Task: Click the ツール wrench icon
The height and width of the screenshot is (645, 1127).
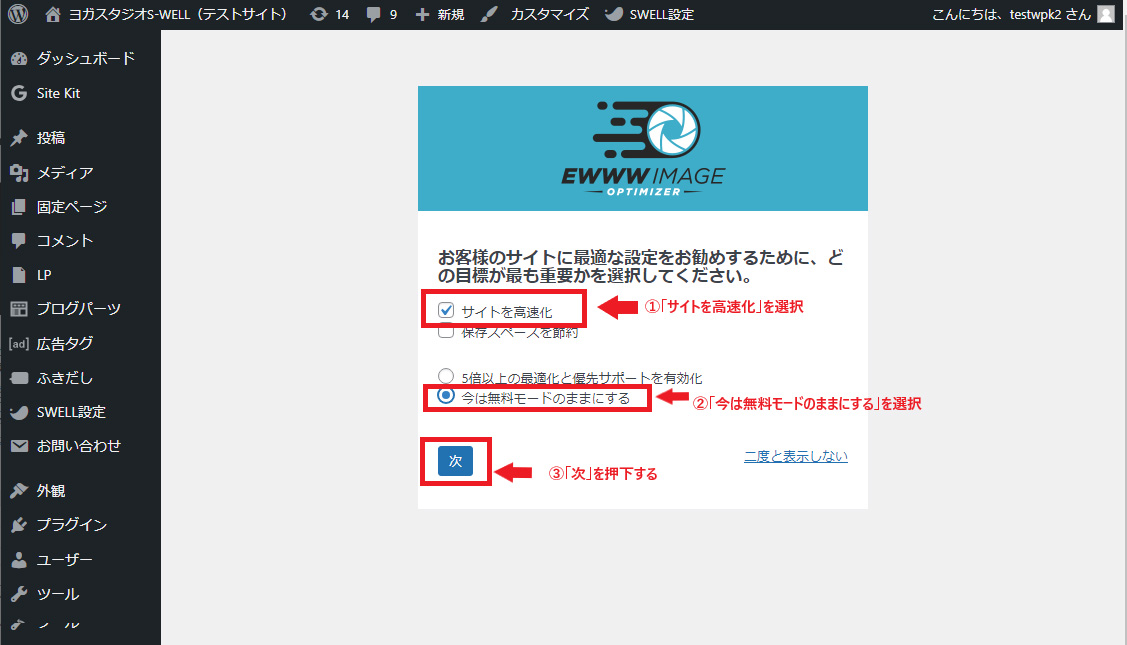Action: tap(19, 594)
